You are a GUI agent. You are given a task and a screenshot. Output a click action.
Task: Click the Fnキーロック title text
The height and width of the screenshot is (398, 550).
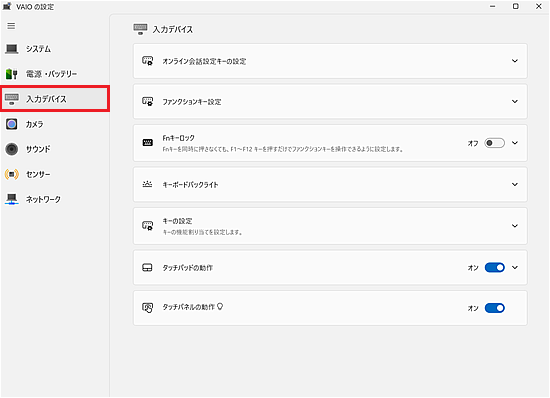coord(178,138)
